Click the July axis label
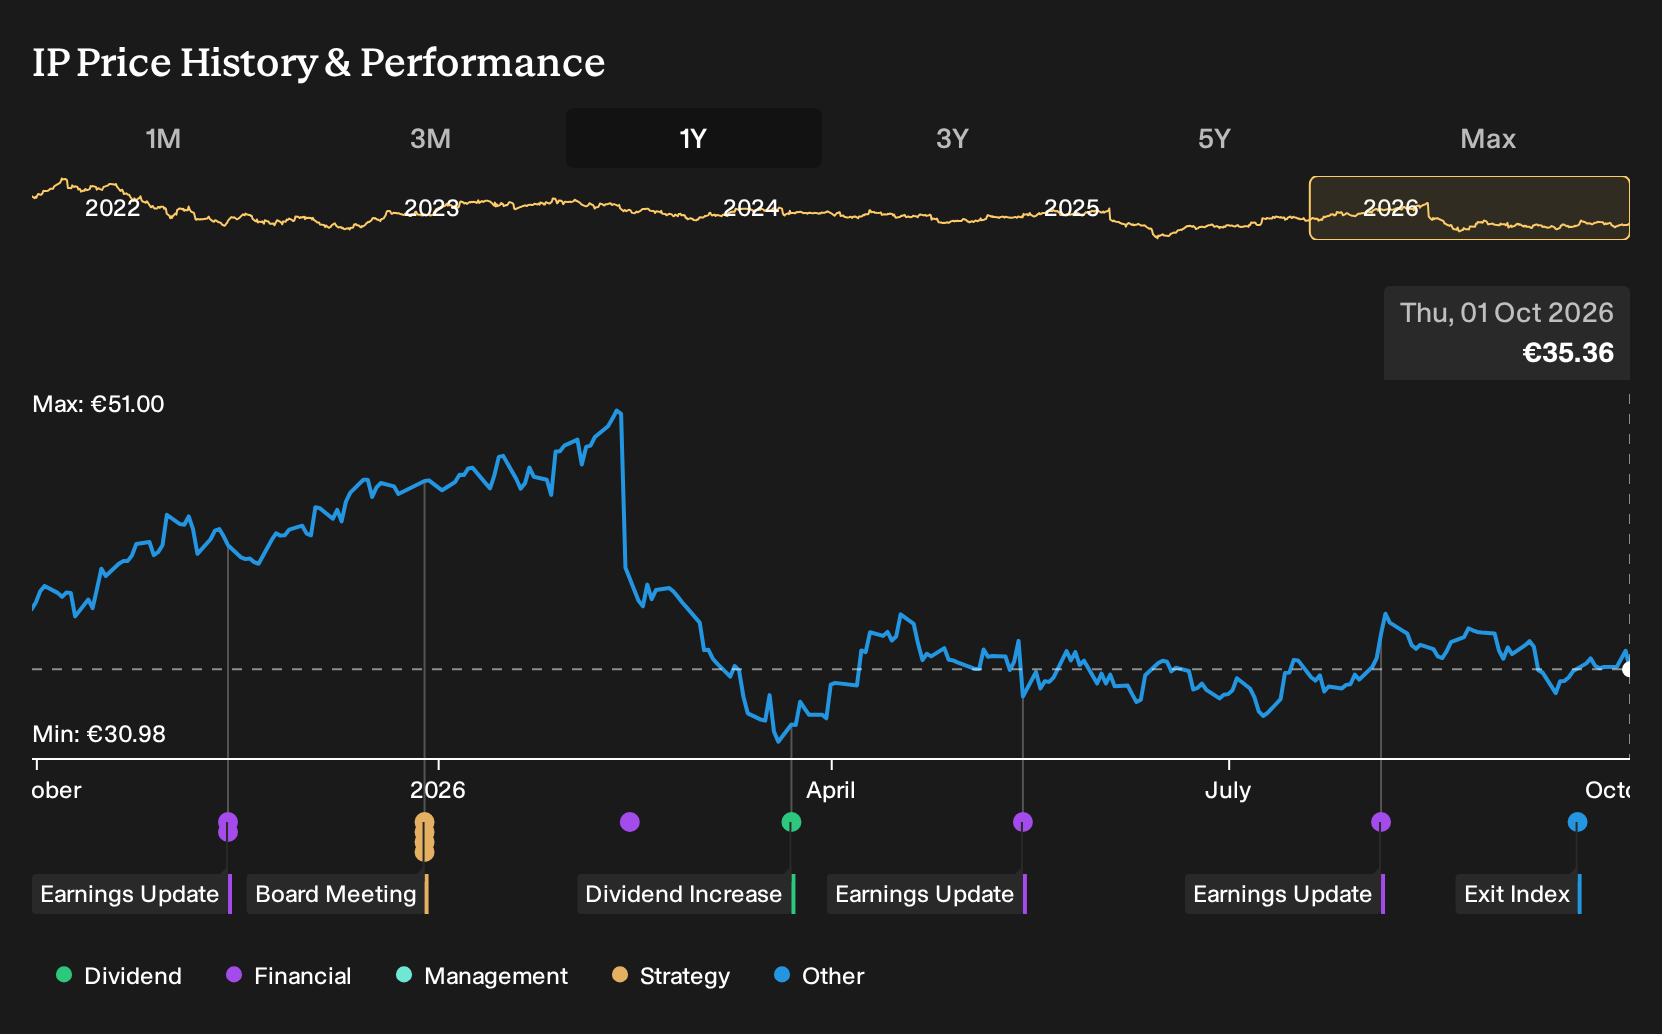The image size is (1662, 1034). point(1228,790)
